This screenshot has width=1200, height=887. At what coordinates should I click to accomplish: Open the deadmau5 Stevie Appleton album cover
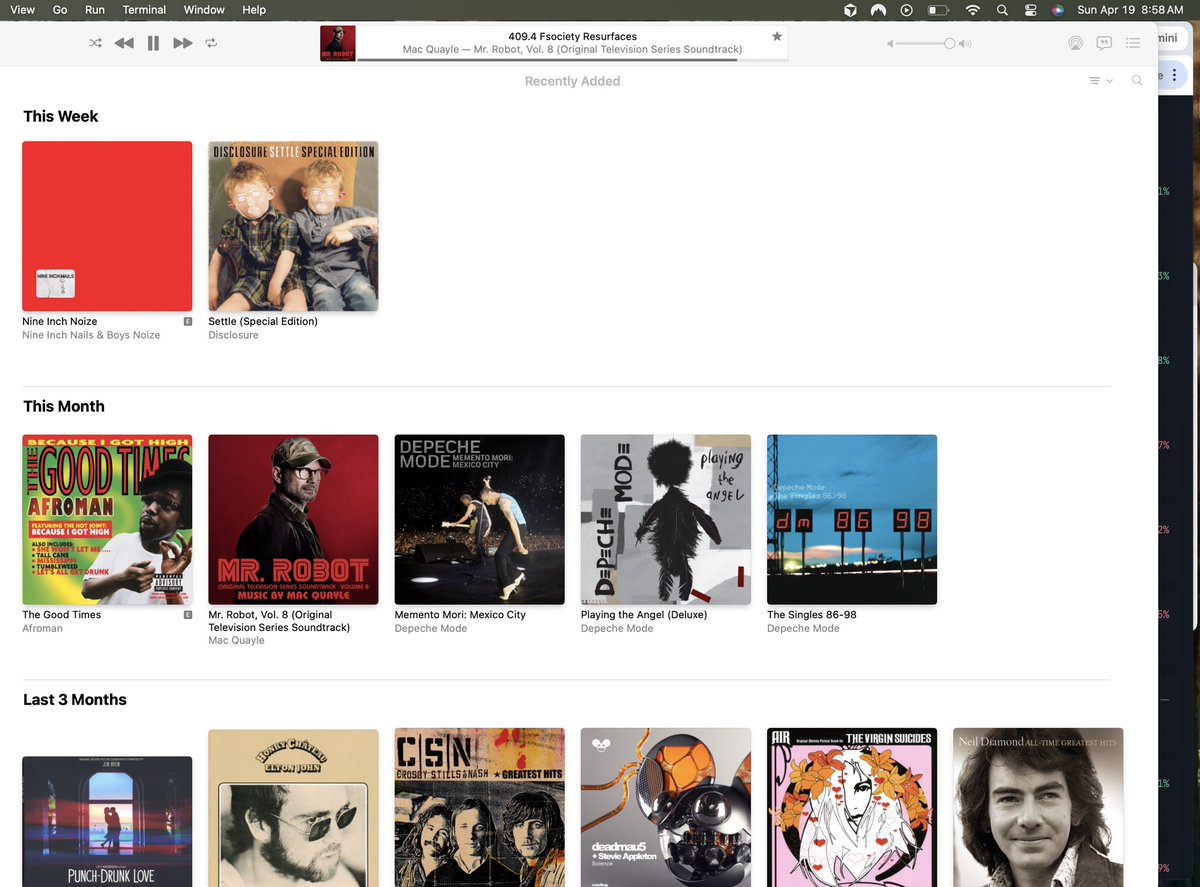pyautogui.click(x=666, y=808)
